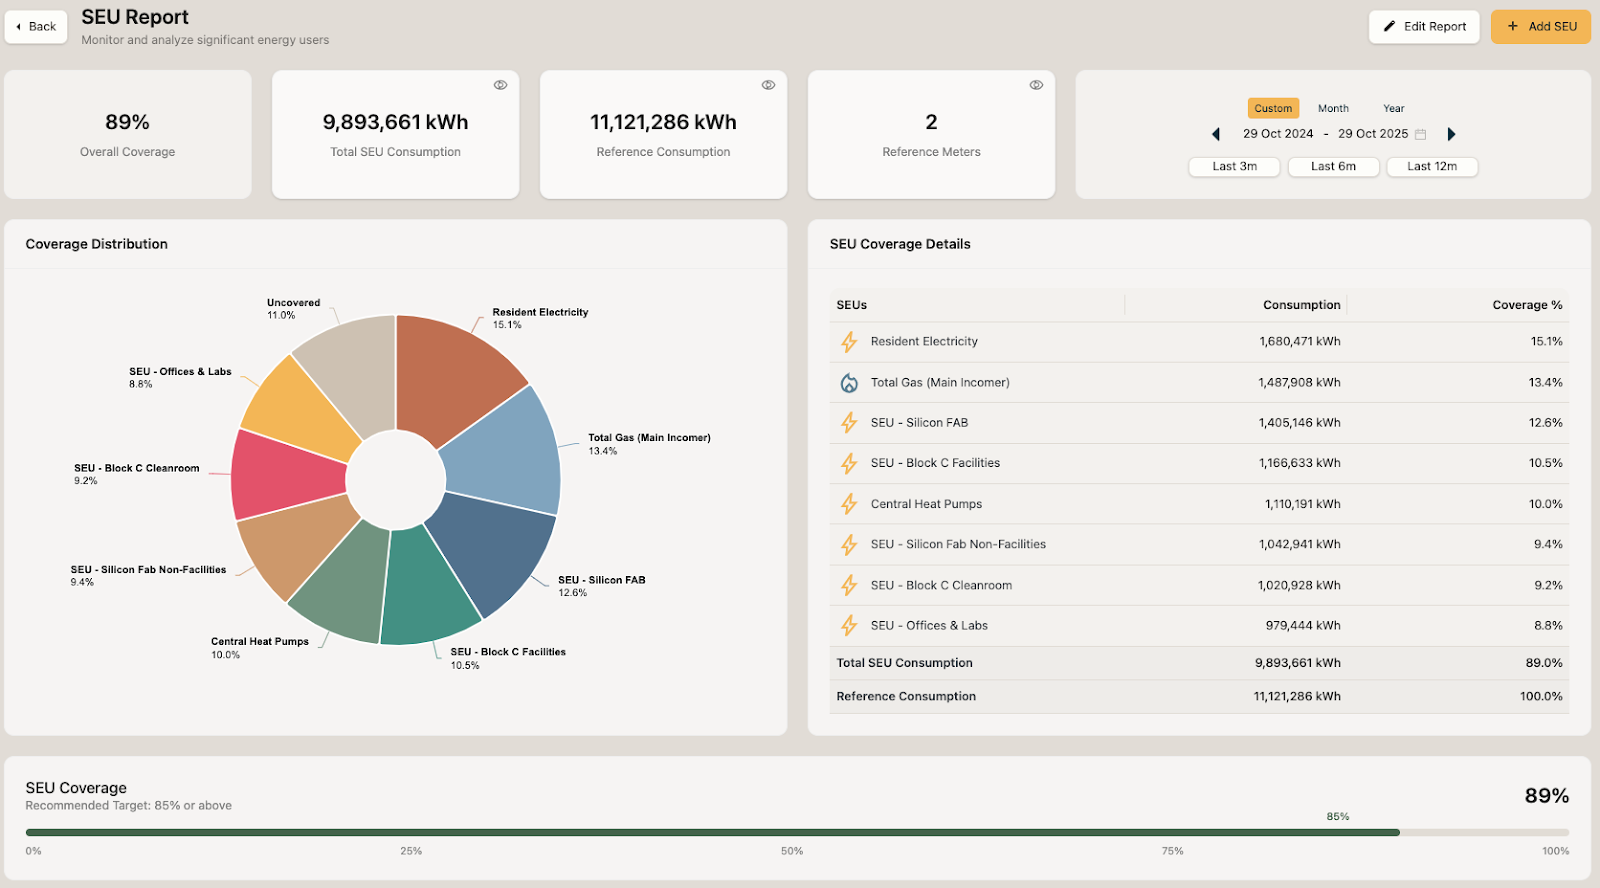Choose the Last 6m quick range
This screenshot has width=1600, height=888.
1333,167
